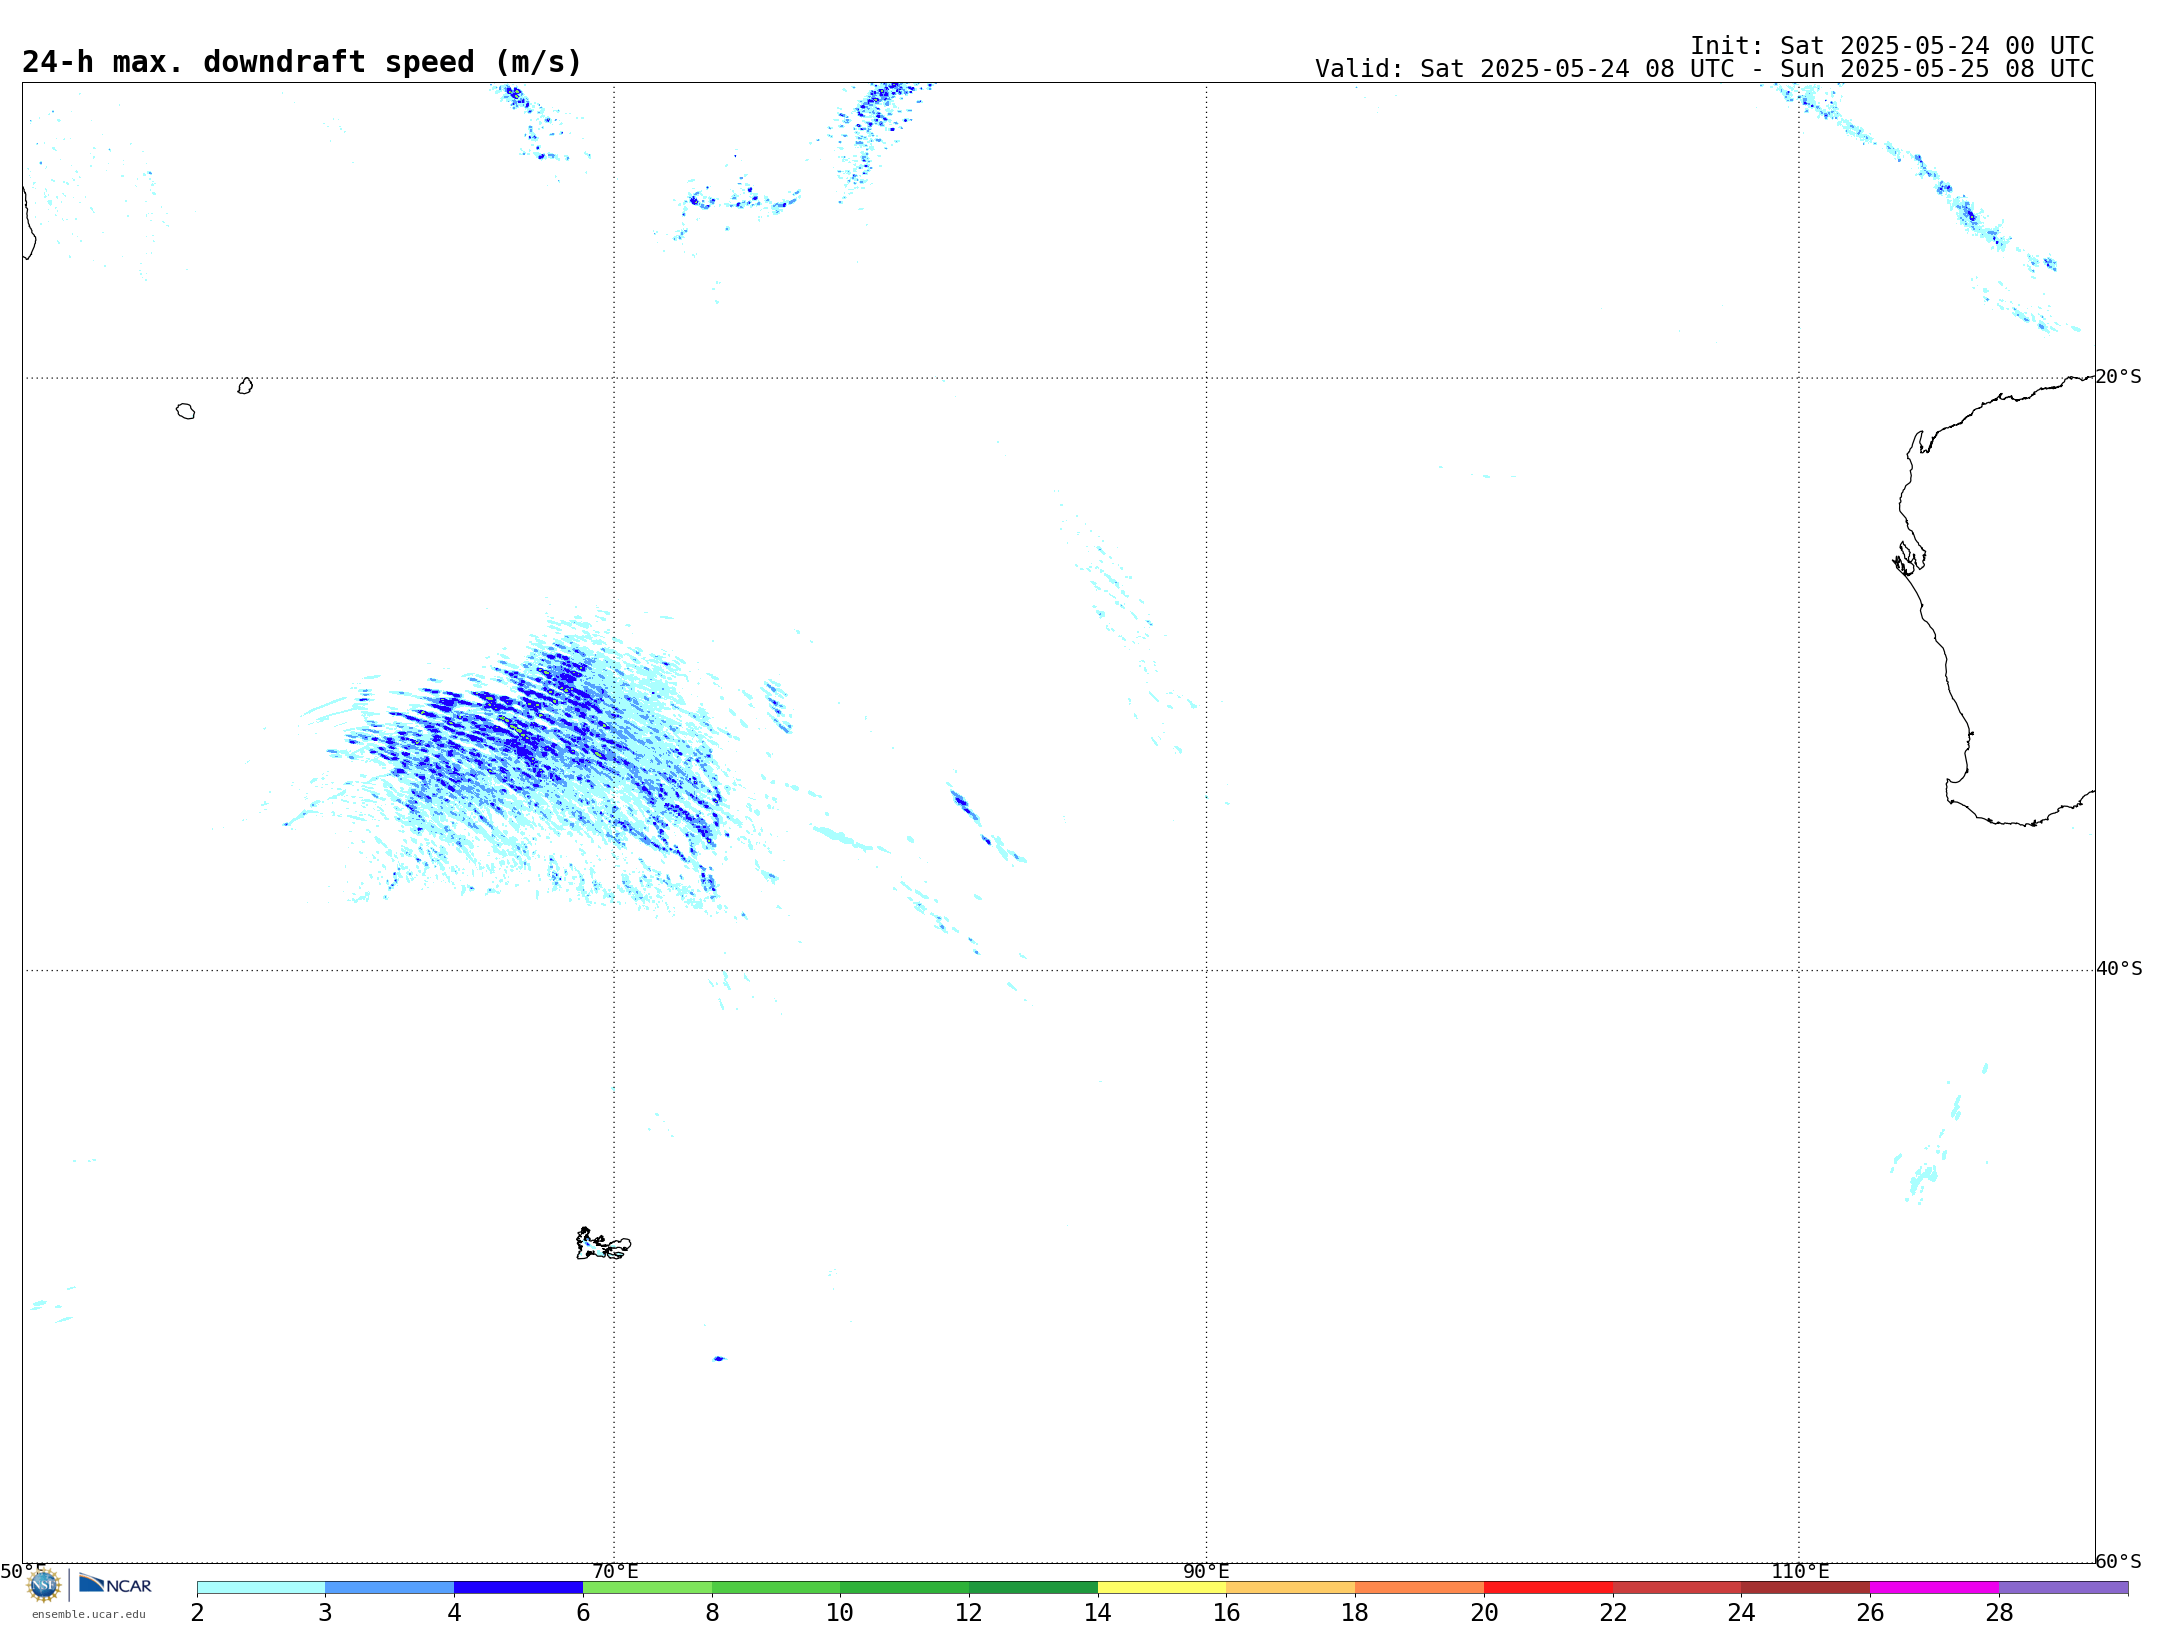This screenshot has height=1626, width=2160.
Task: Click the dark red 24–26 m/s swatch
Action: (x=1806, y=1588)
